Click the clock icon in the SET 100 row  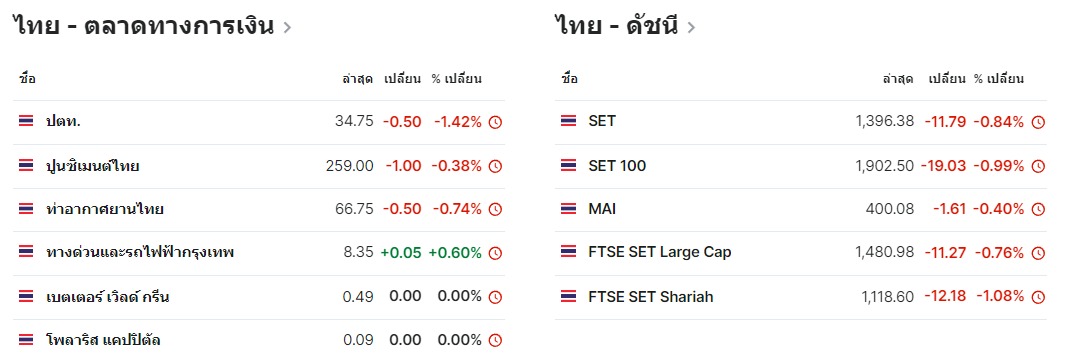coord(1038,166)
